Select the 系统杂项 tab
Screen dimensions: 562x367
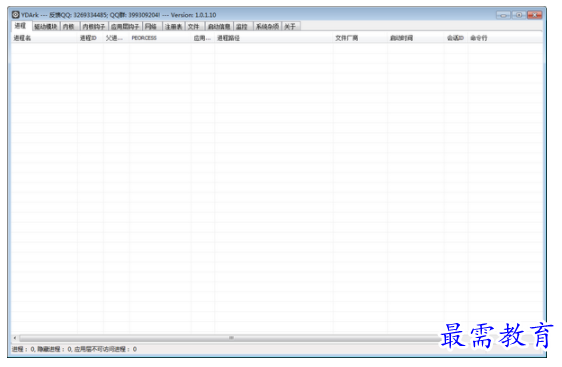tap(267, 27)
